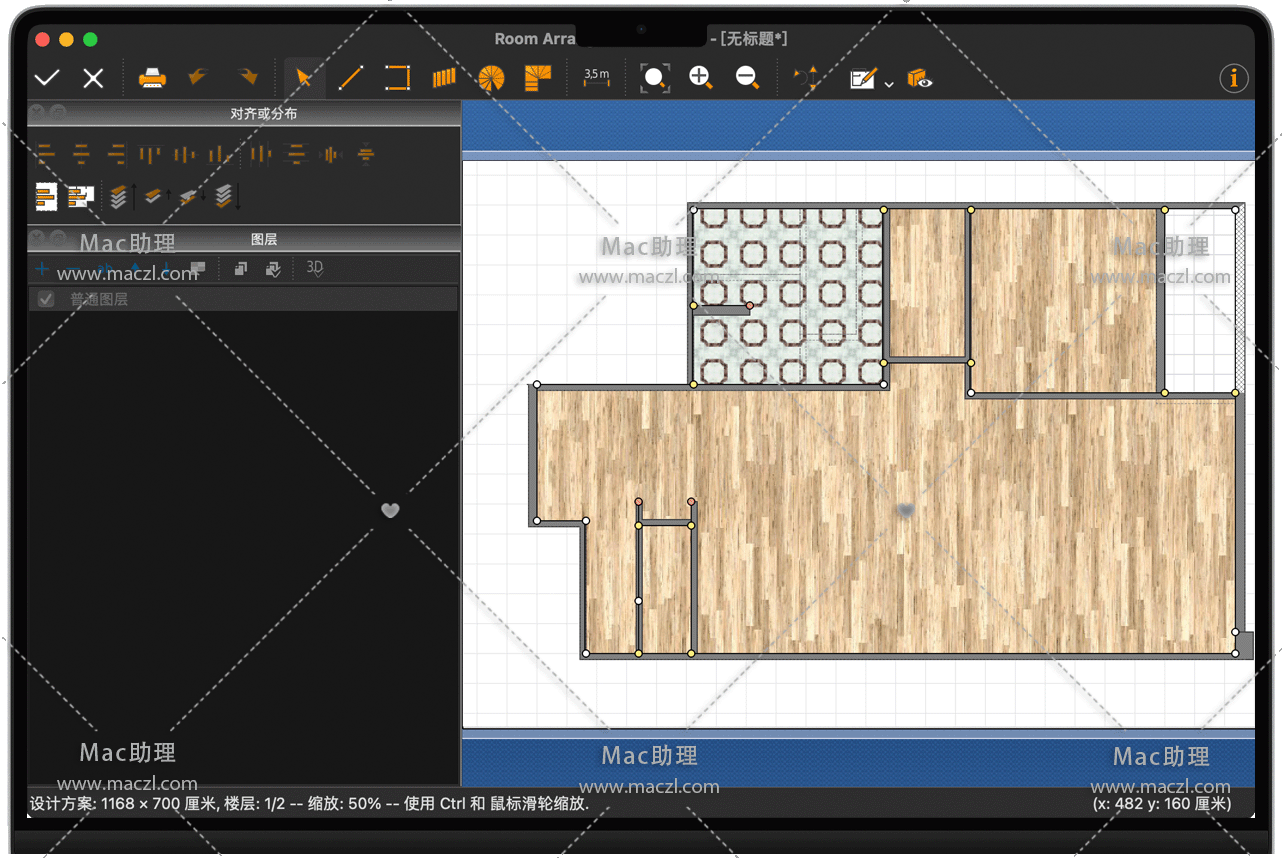
Task: Open the info button at top right
Action: 1234,78
